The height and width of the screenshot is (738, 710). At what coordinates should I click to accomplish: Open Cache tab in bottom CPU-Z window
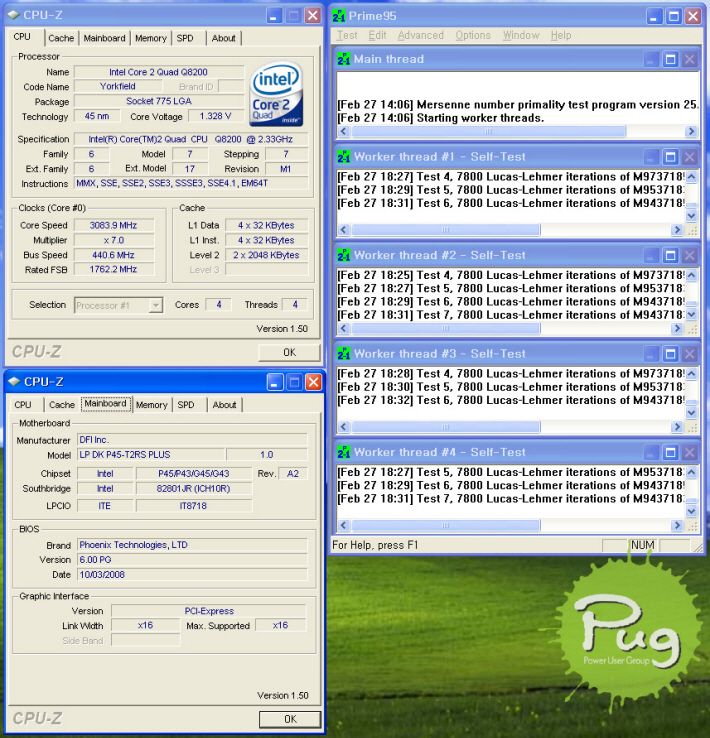click(x=62, y=405)
